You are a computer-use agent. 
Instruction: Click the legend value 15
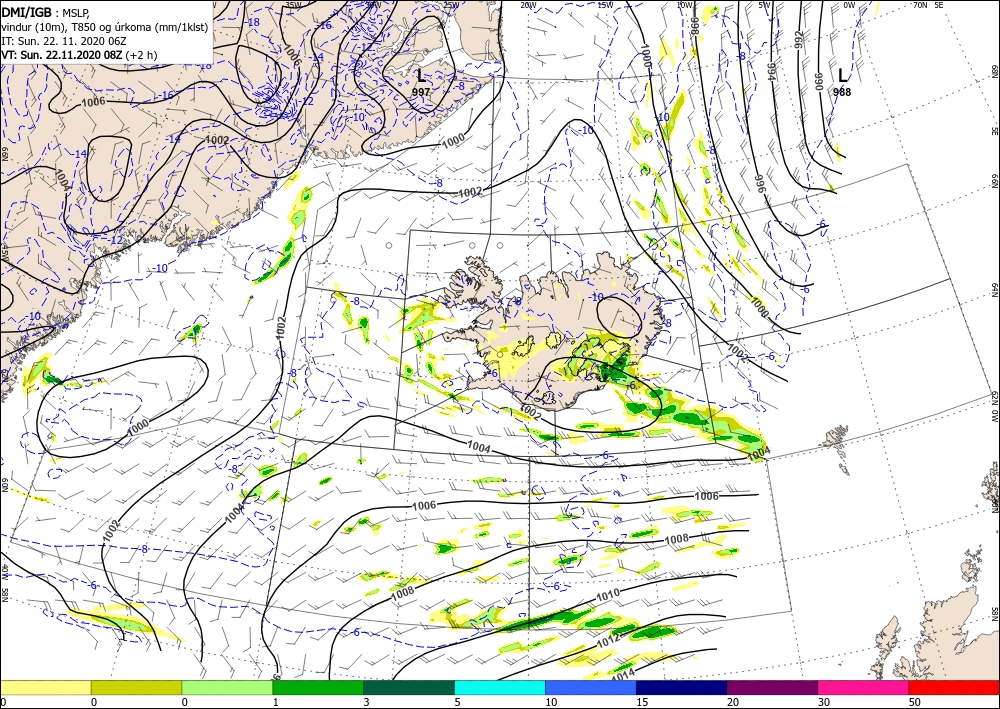click(x=642, y=702)
